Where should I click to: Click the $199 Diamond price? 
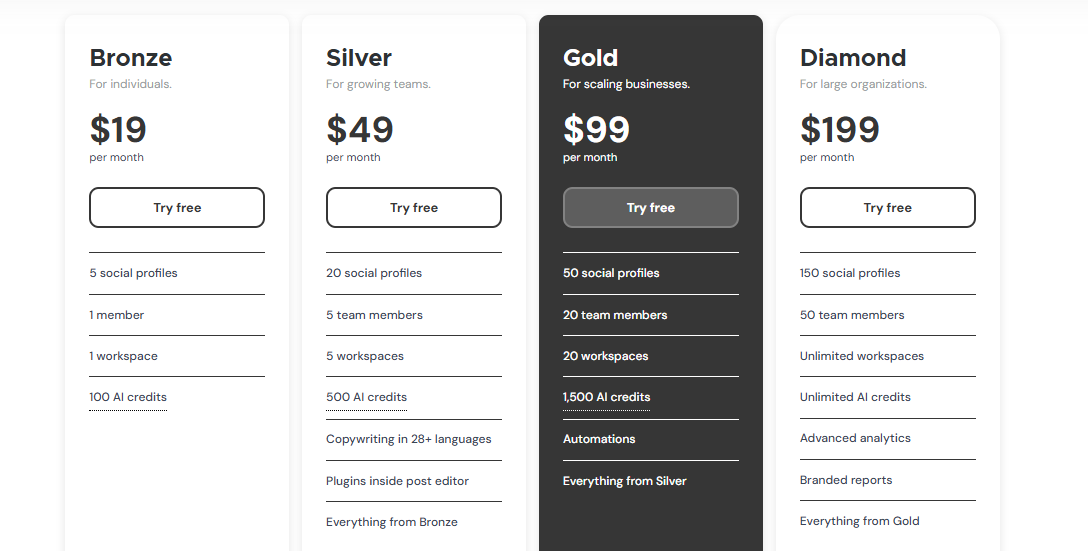[840, 129]
